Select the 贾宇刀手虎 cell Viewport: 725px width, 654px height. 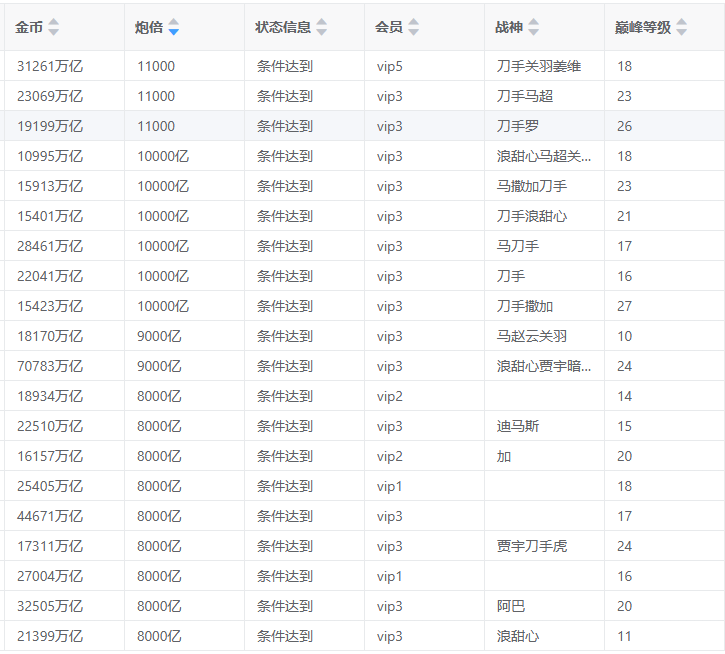click(x=532, y=546)
